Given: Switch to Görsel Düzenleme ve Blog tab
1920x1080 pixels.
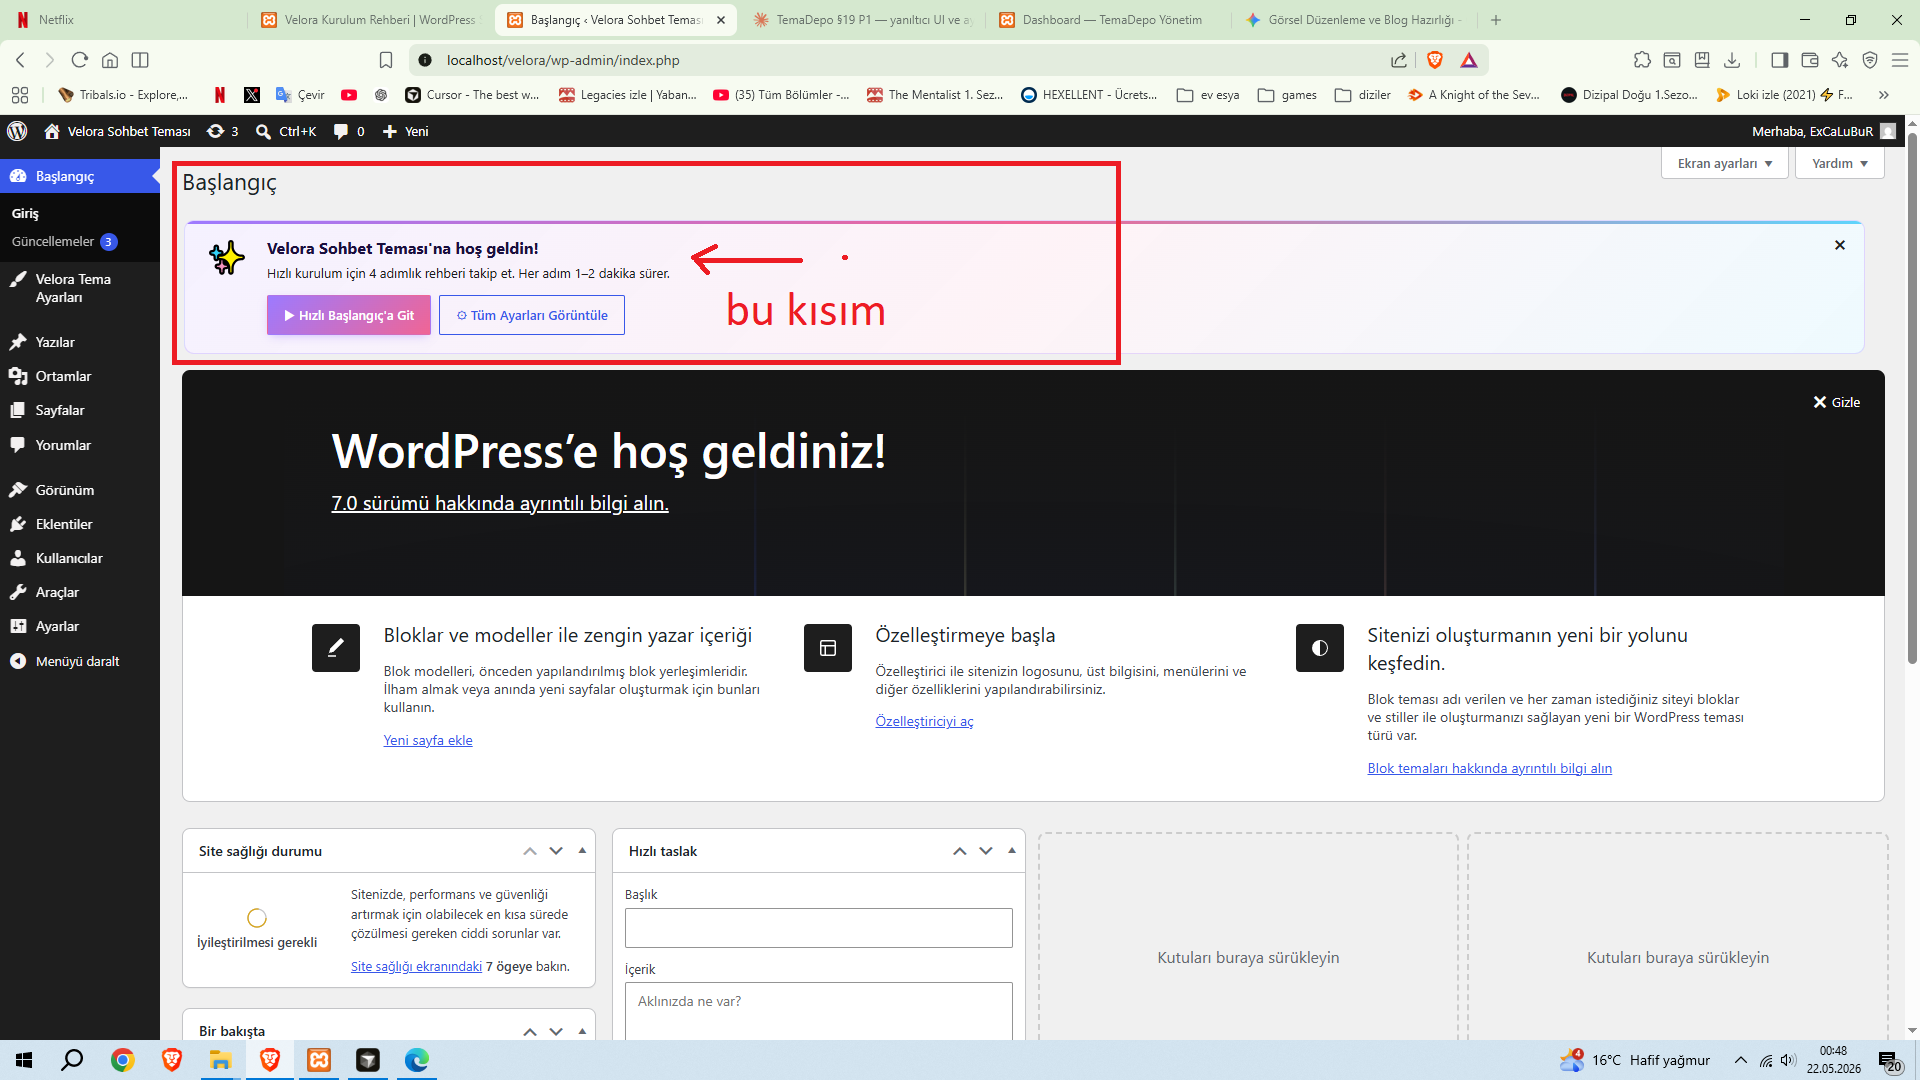Looking at the screenshot, I should [1355, 20].
